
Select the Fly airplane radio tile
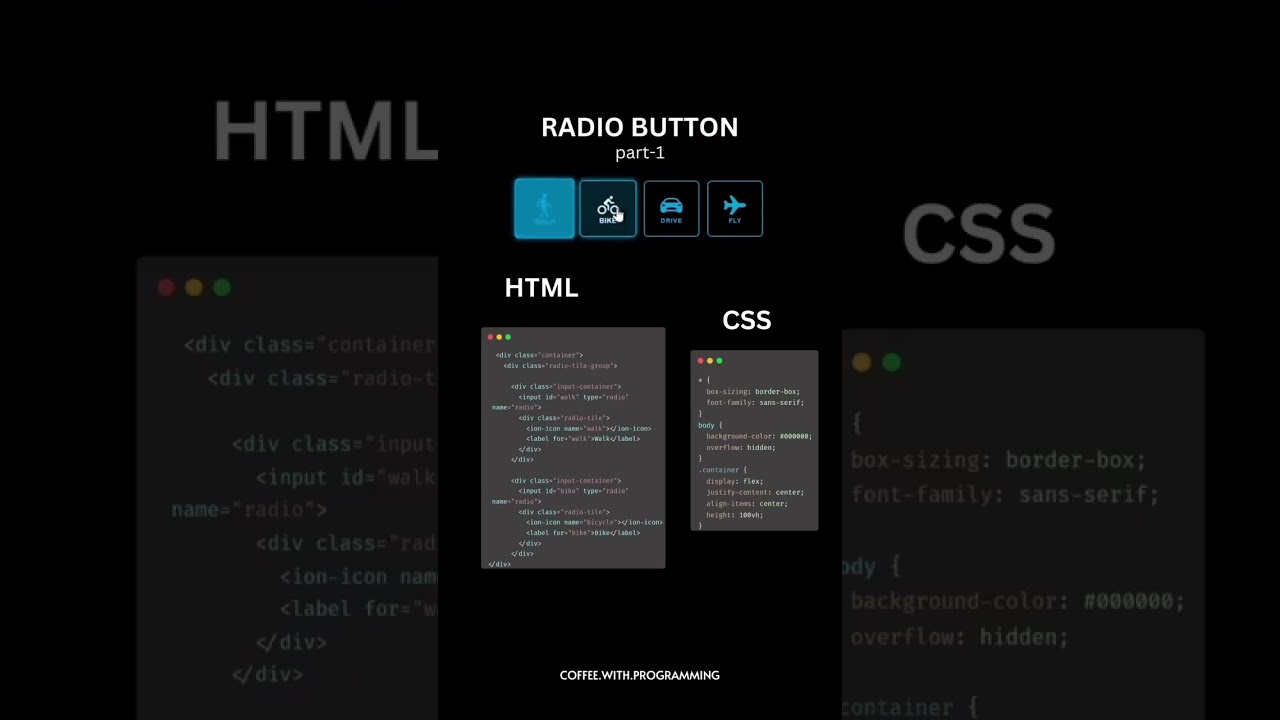(735, 208)
